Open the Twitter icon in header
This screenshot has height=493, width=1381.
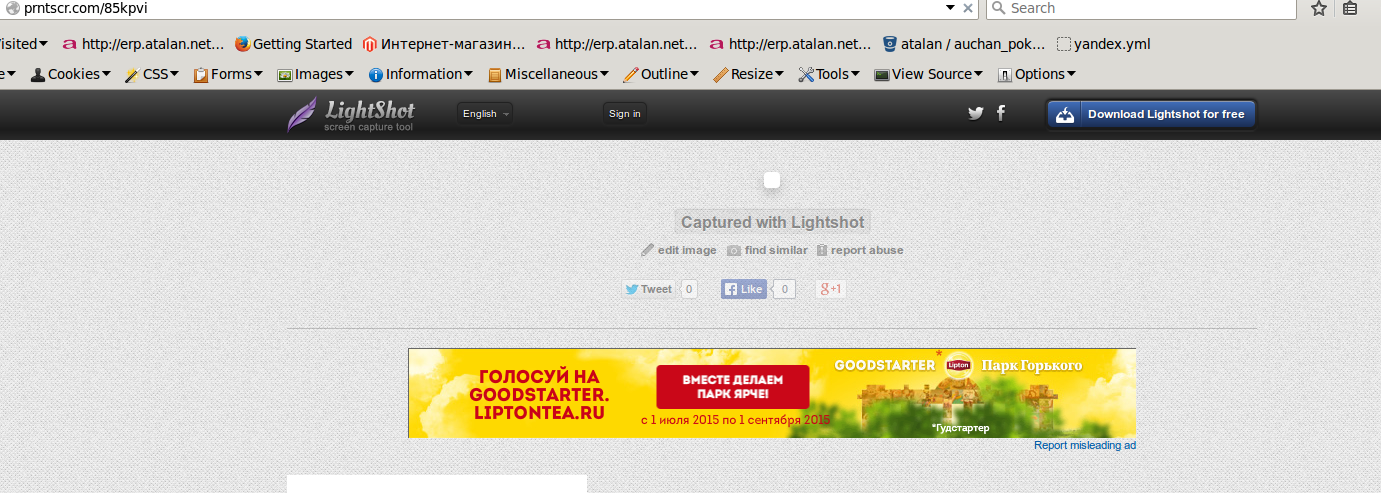[976, 113]
